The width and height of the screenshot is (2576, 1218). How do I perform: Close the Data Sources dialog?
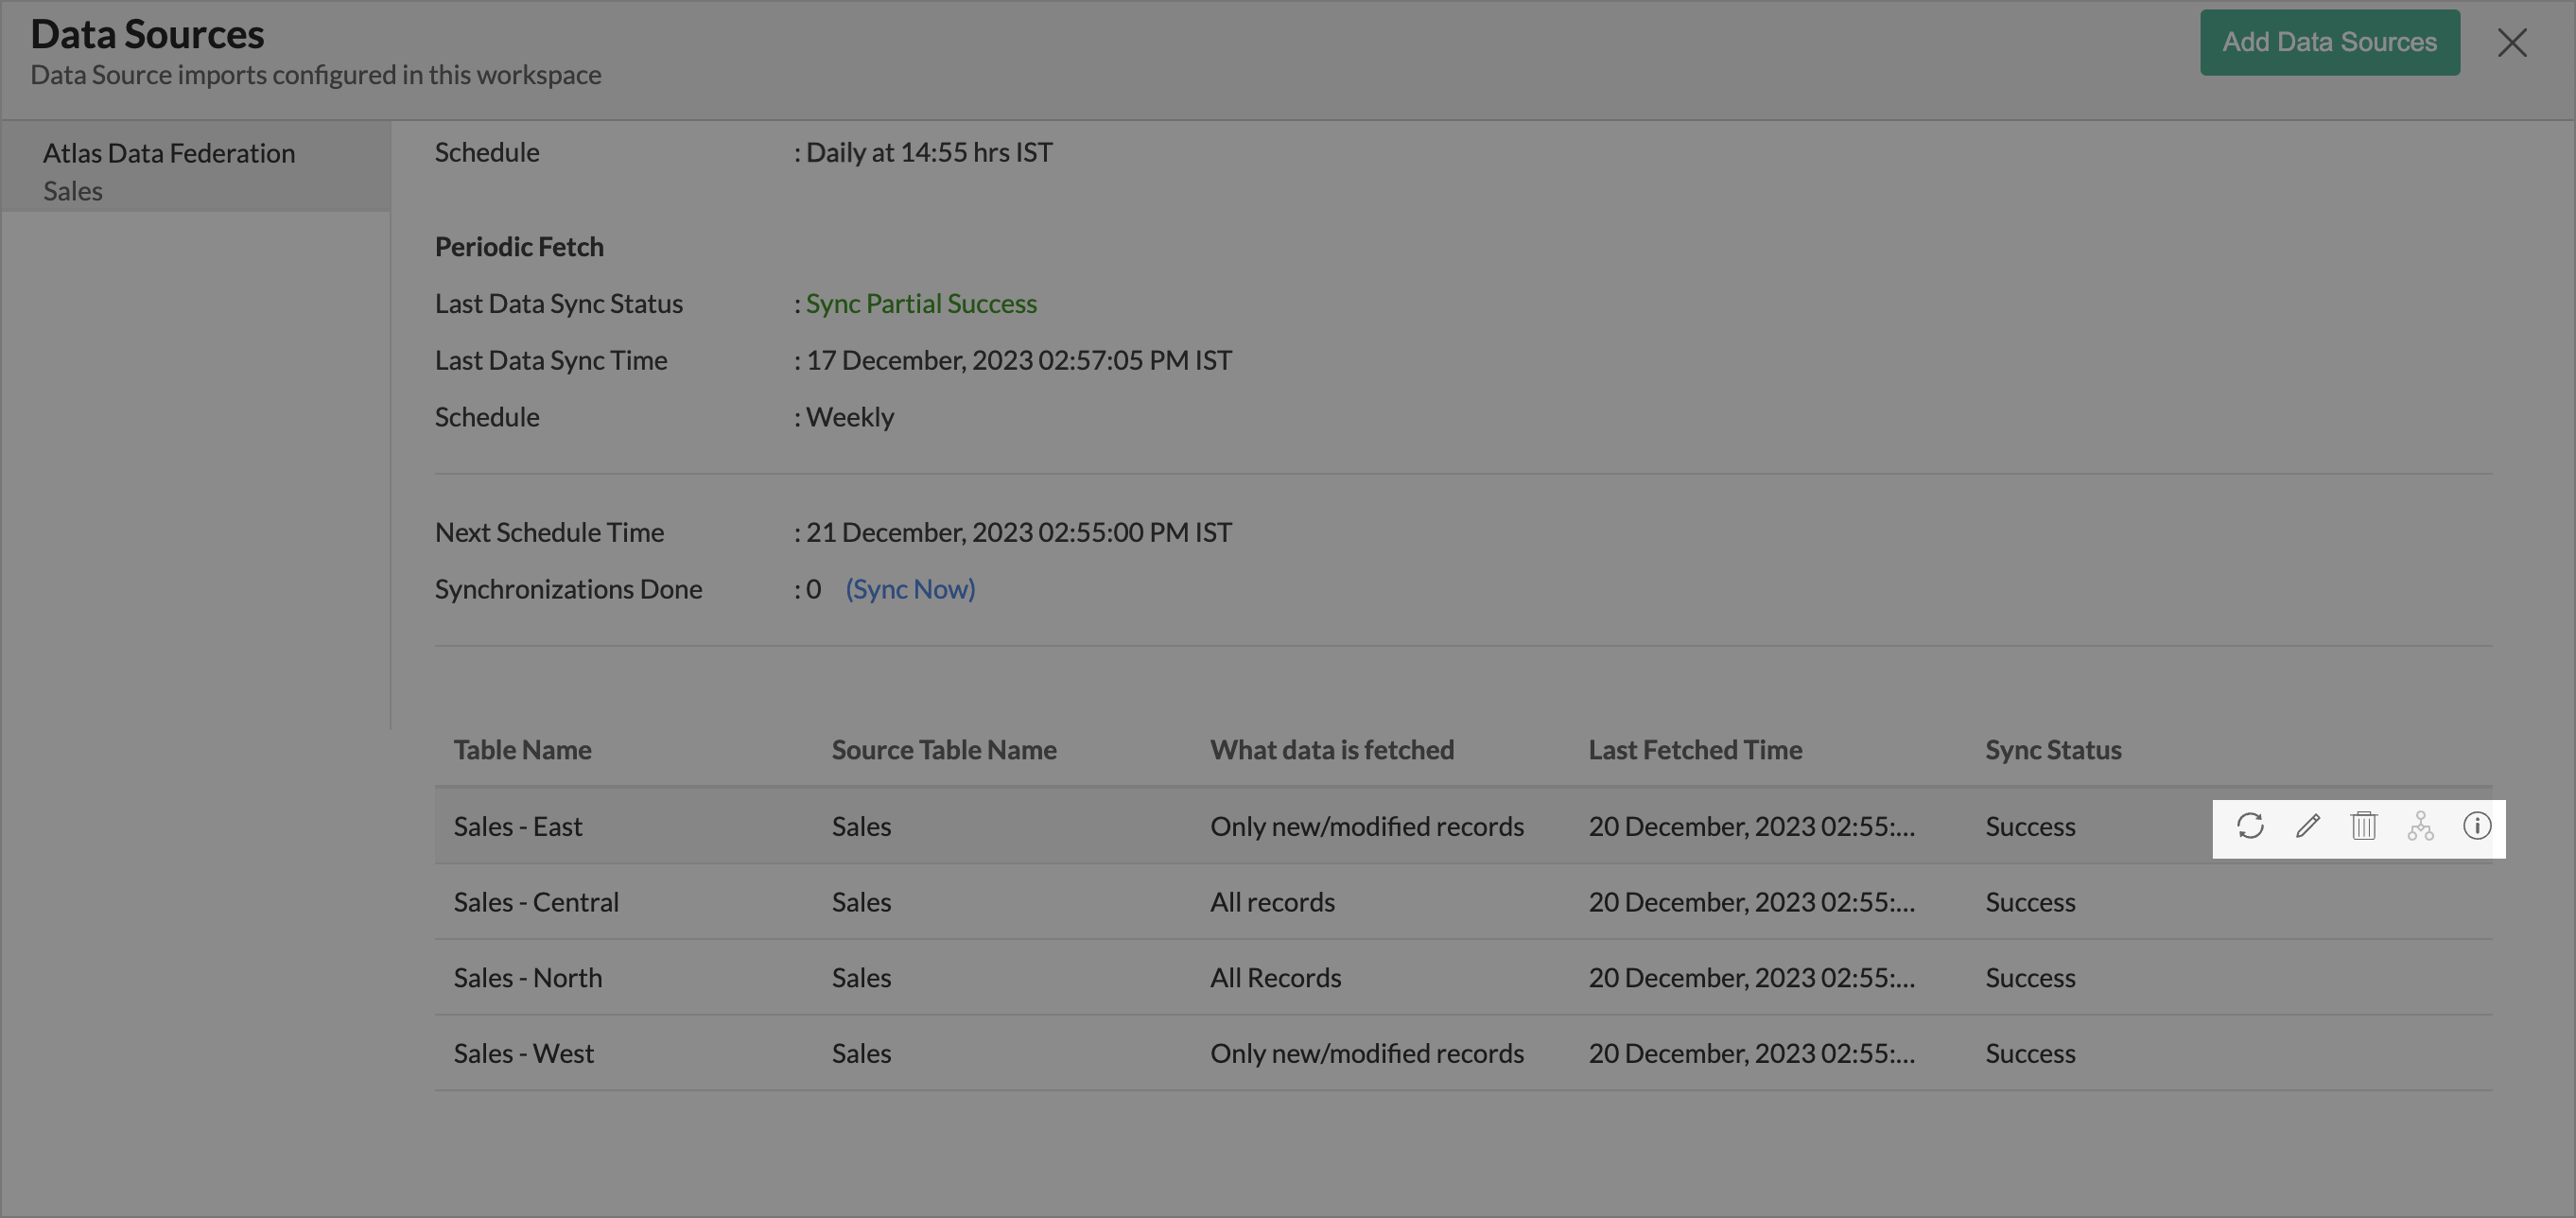pos(2511,43)
